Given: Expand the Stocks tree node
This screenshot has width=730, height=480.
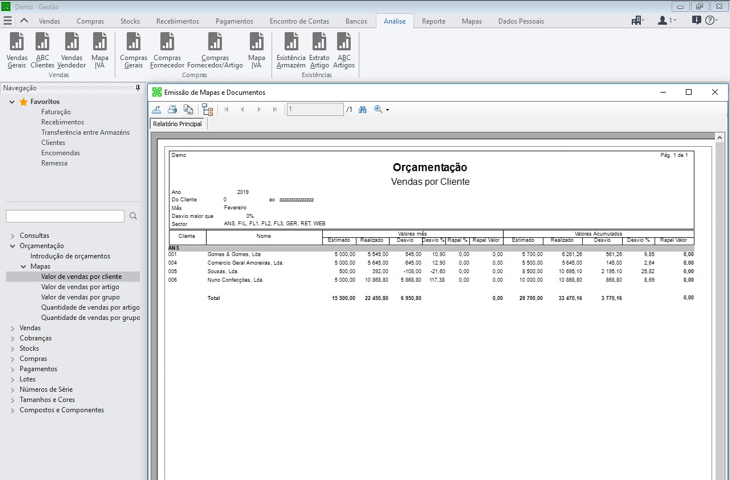Looking at the screenshot, I should [x=13, y=349].
